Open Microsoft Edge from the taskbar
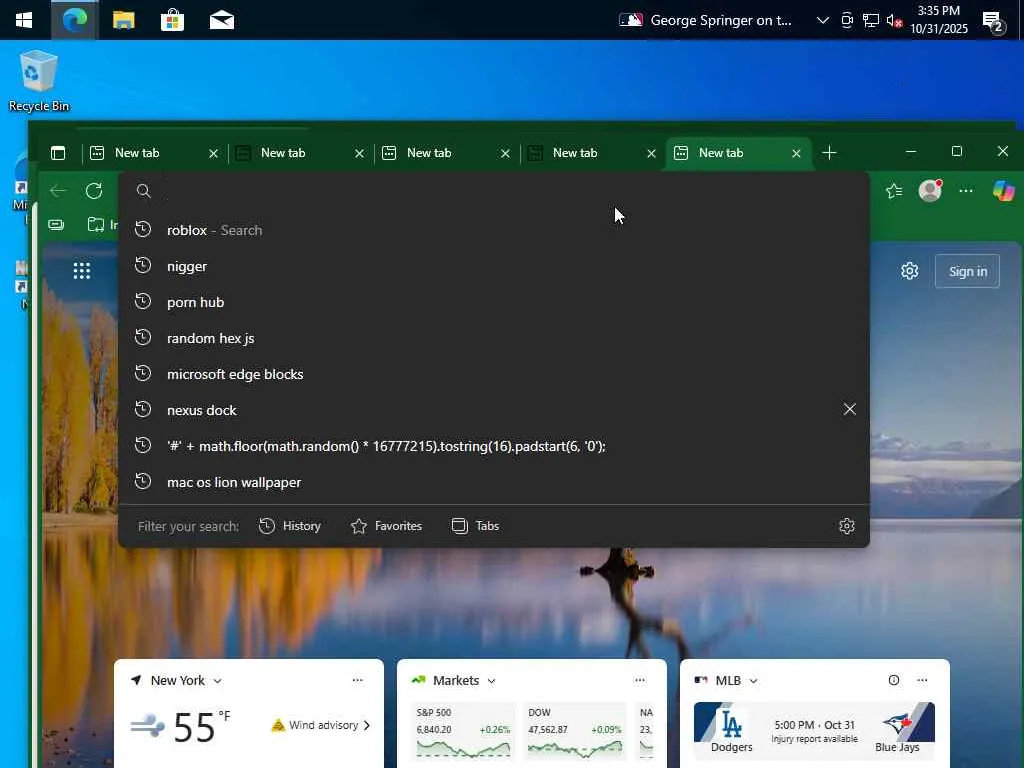This screenshot has width=1024, height=768. tap(74, 20)
